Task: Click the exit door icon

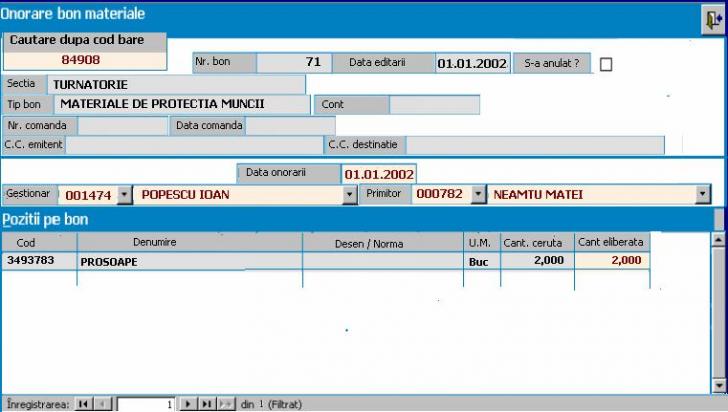Action: tap(711, 19)
